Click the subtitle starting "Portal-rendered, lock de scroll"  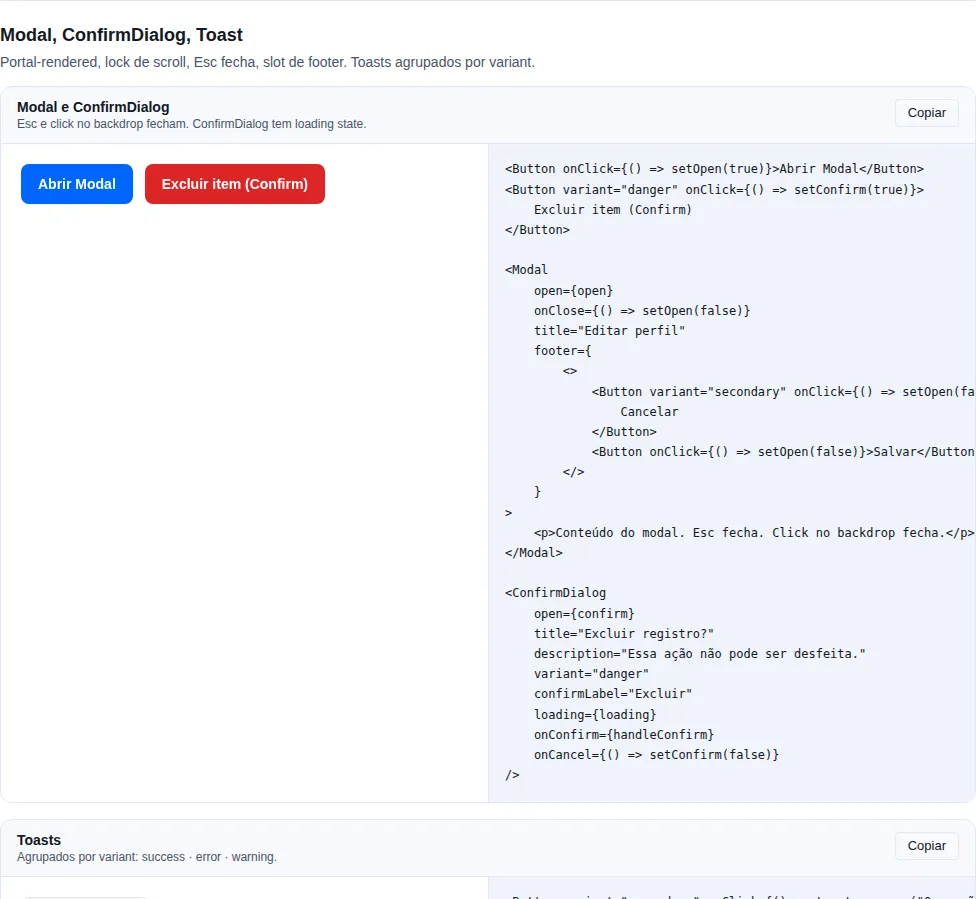(x=268, y=62)
